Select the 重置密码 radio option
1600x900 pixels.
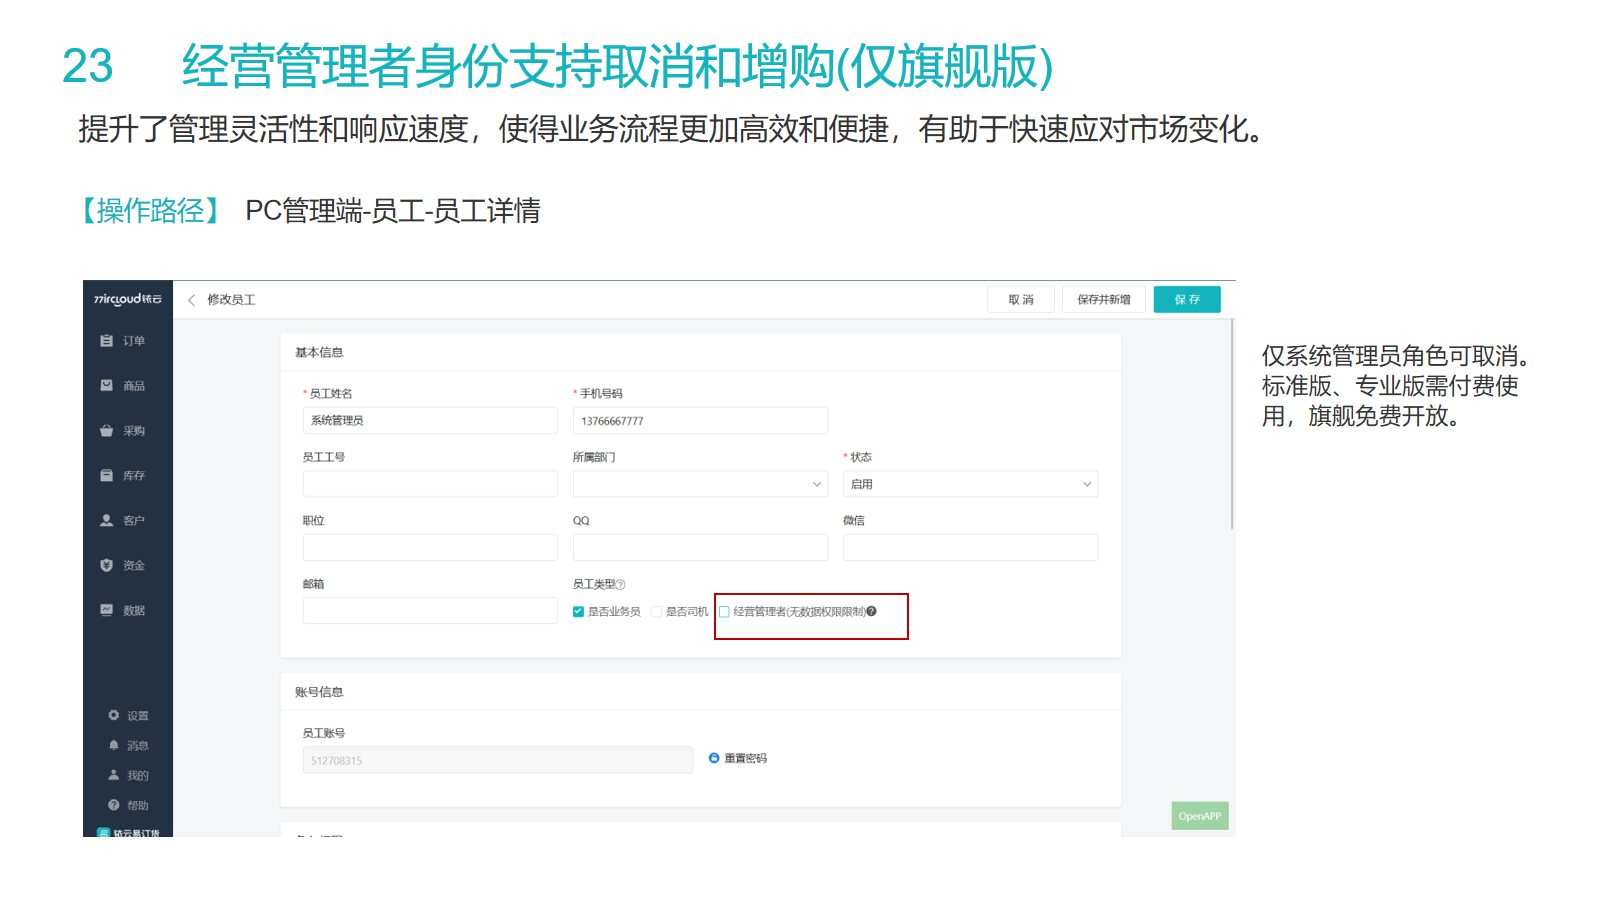[714, 758]
